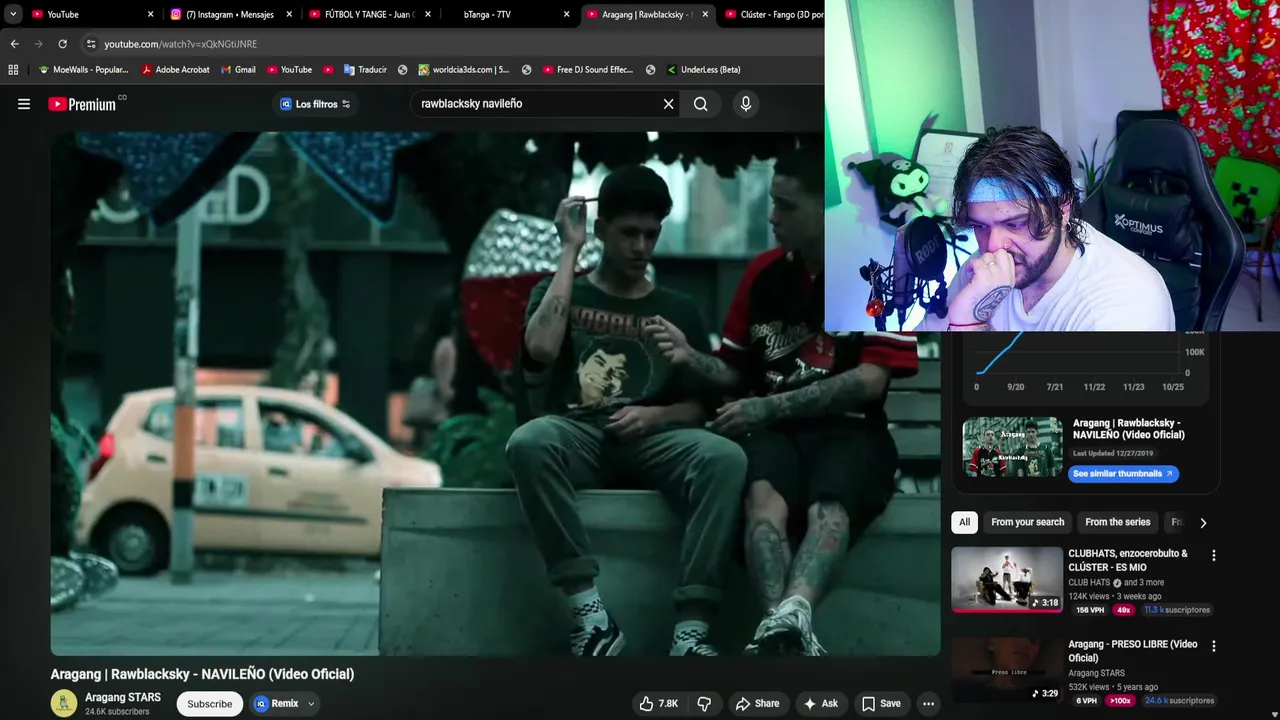Image resolution: width=1280 pixels, height=720 pixels.
Task: Like the video with thumbs-up icon
Action: click(659, 704)
